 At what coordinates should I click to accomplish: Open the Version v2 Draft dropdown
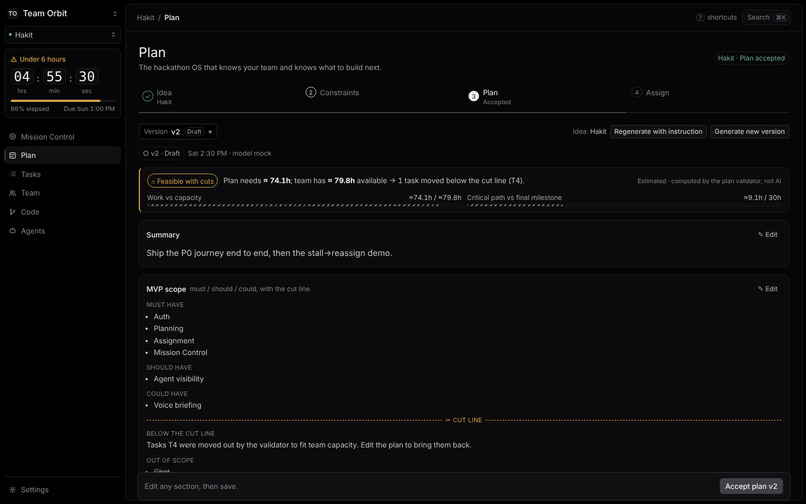pyautogui.click(x=178, y=132)
